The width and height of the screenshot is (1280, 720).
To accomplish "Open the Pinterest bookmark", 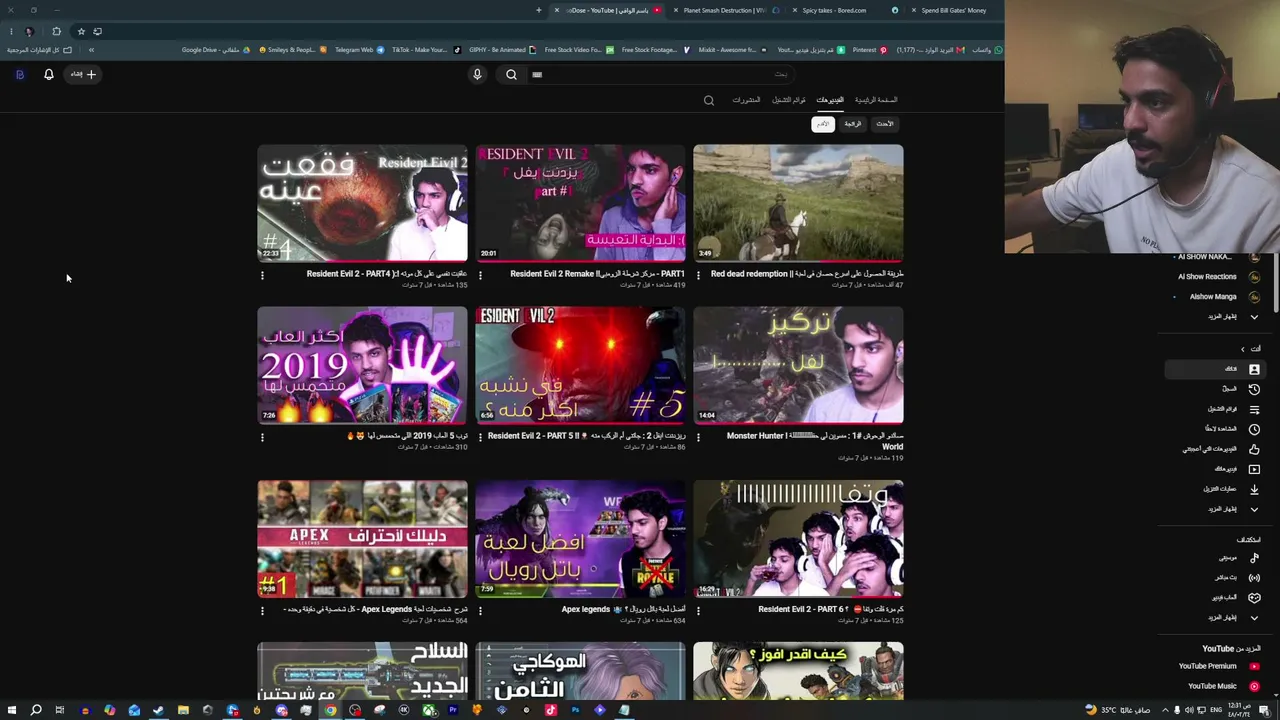I will (869, 50).
